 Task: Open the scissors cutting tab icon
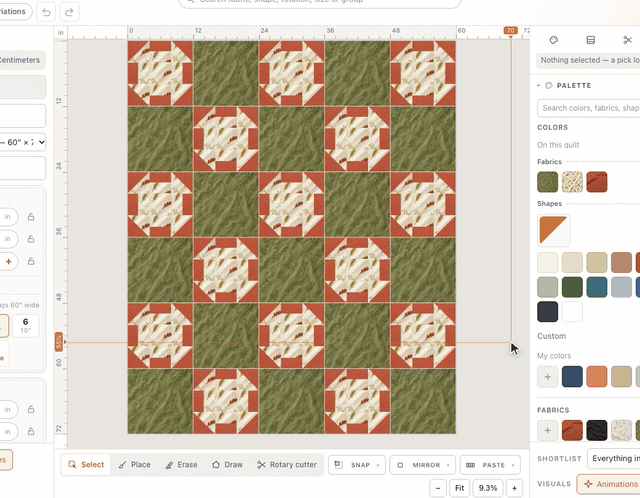pyautogui.click(x=627, y=40)
